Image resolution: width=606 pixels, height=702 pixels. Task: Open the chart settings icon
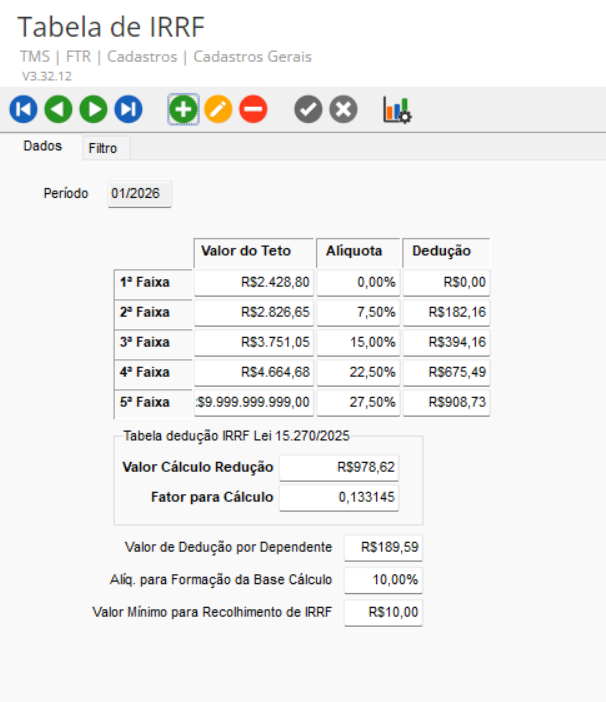397,110
